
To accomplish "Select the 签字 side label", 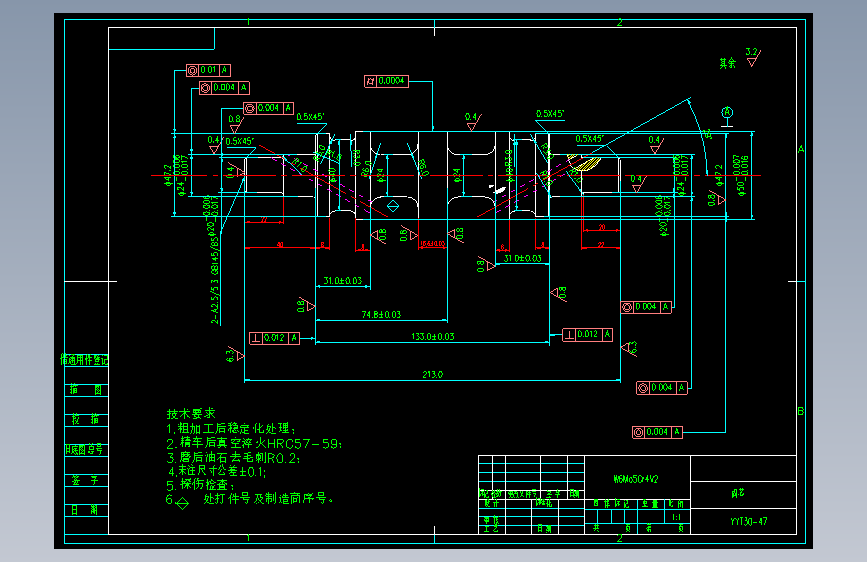I will [85, 480].
